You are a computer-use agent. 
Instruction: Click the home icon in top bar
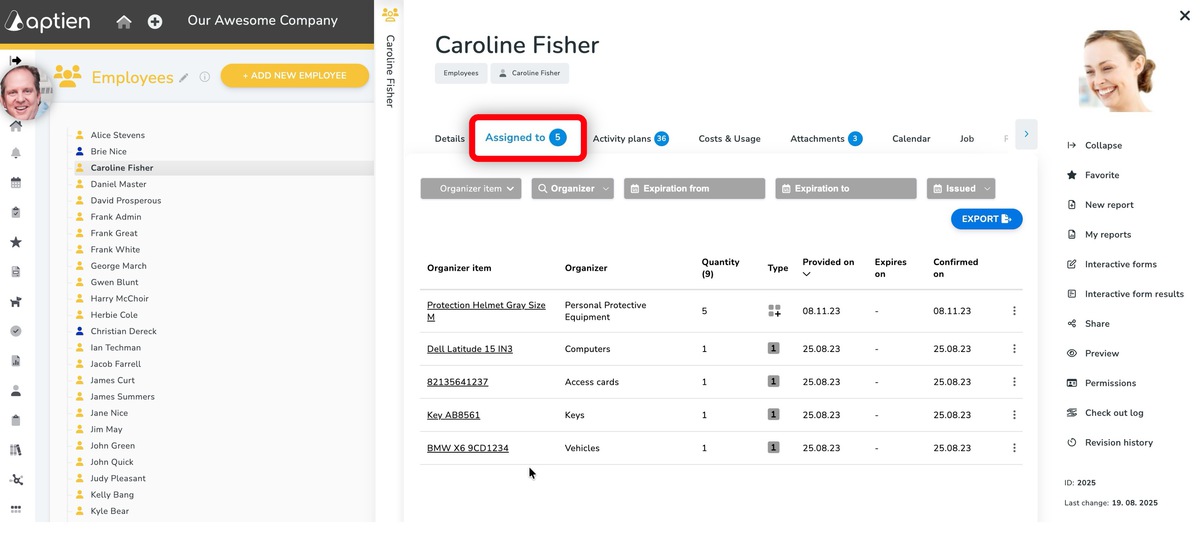pyautogui.click(x=124, y=21)
